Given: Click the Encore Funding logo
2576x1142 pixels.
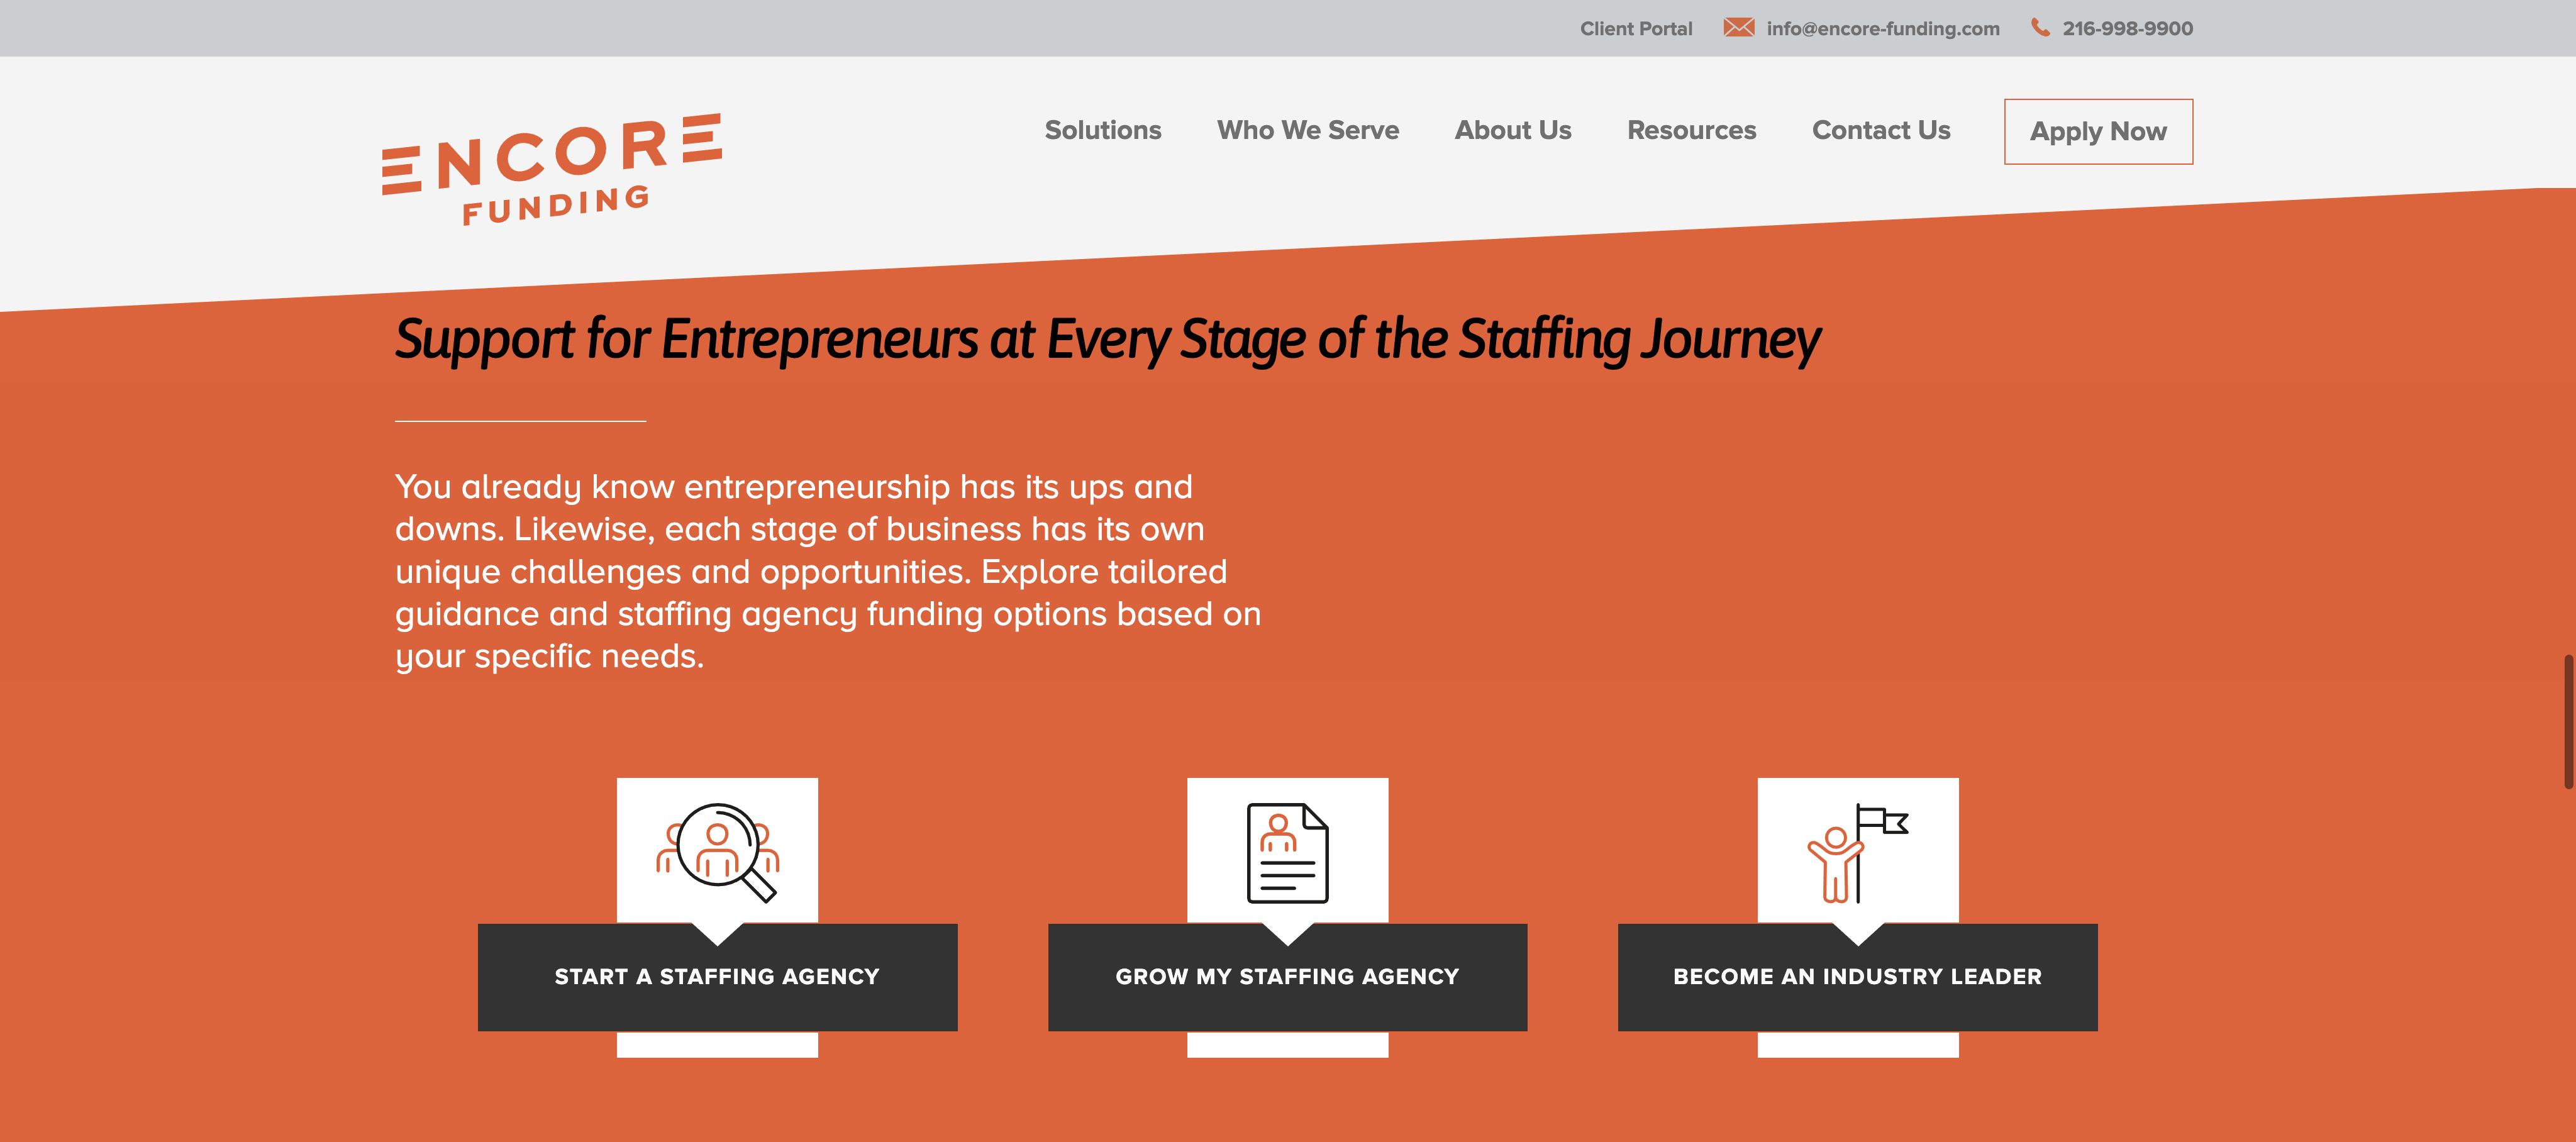Looking at the screenshot, I should [551, 169].
